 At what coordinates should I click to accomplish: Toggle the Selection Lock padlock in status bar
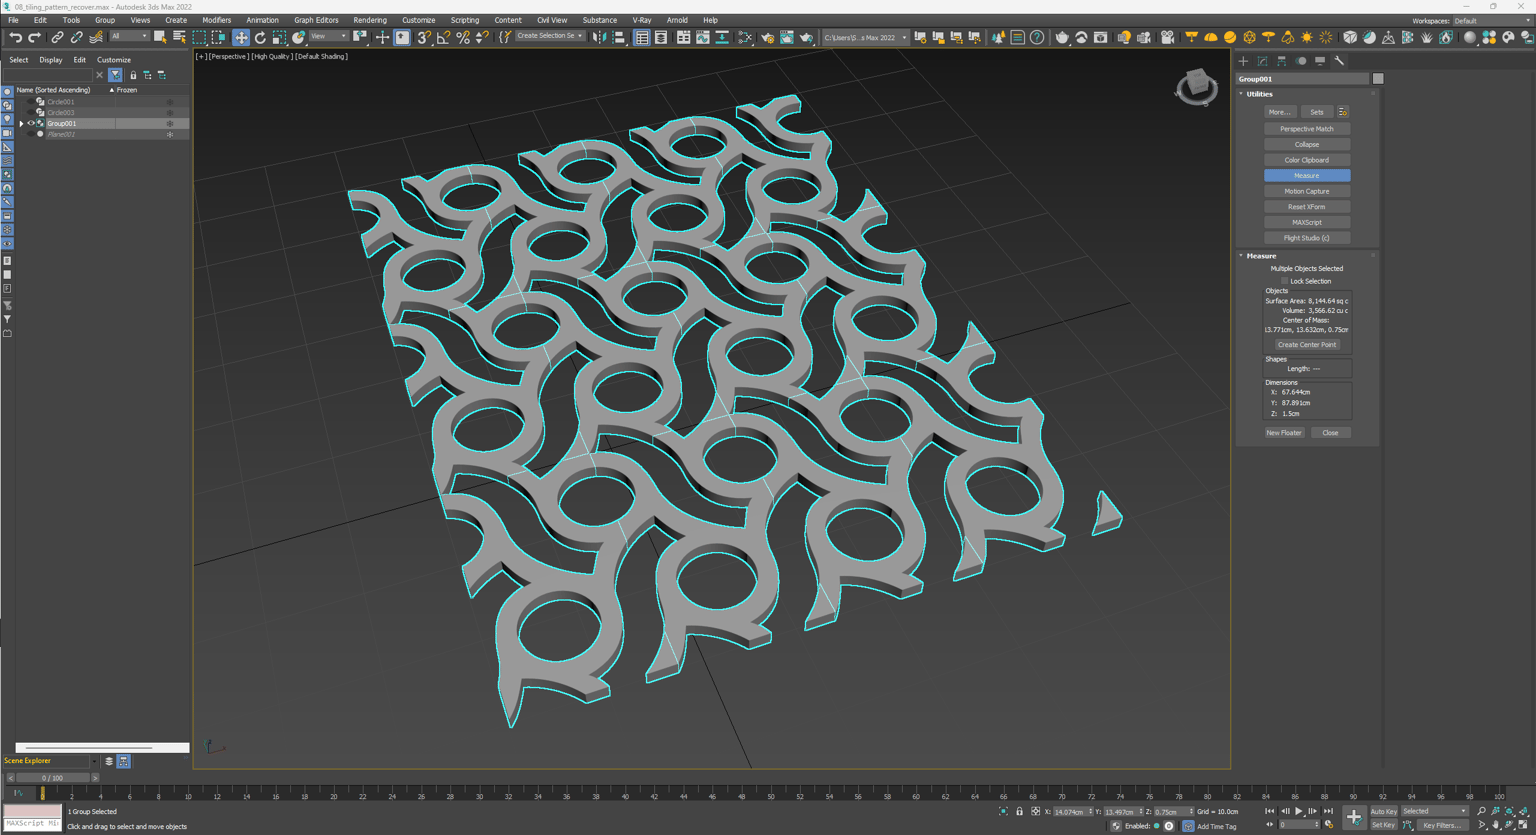[x=1019, y=811]
